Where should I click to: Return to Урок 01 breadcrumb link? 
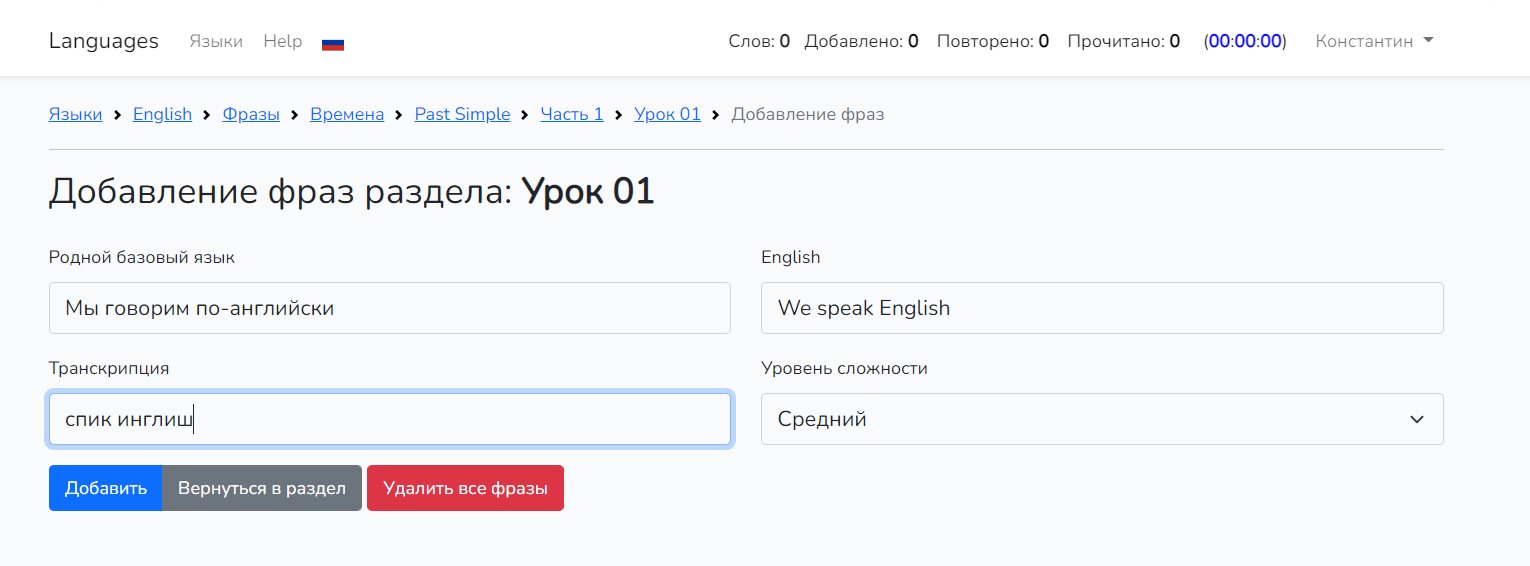(667, 114)
